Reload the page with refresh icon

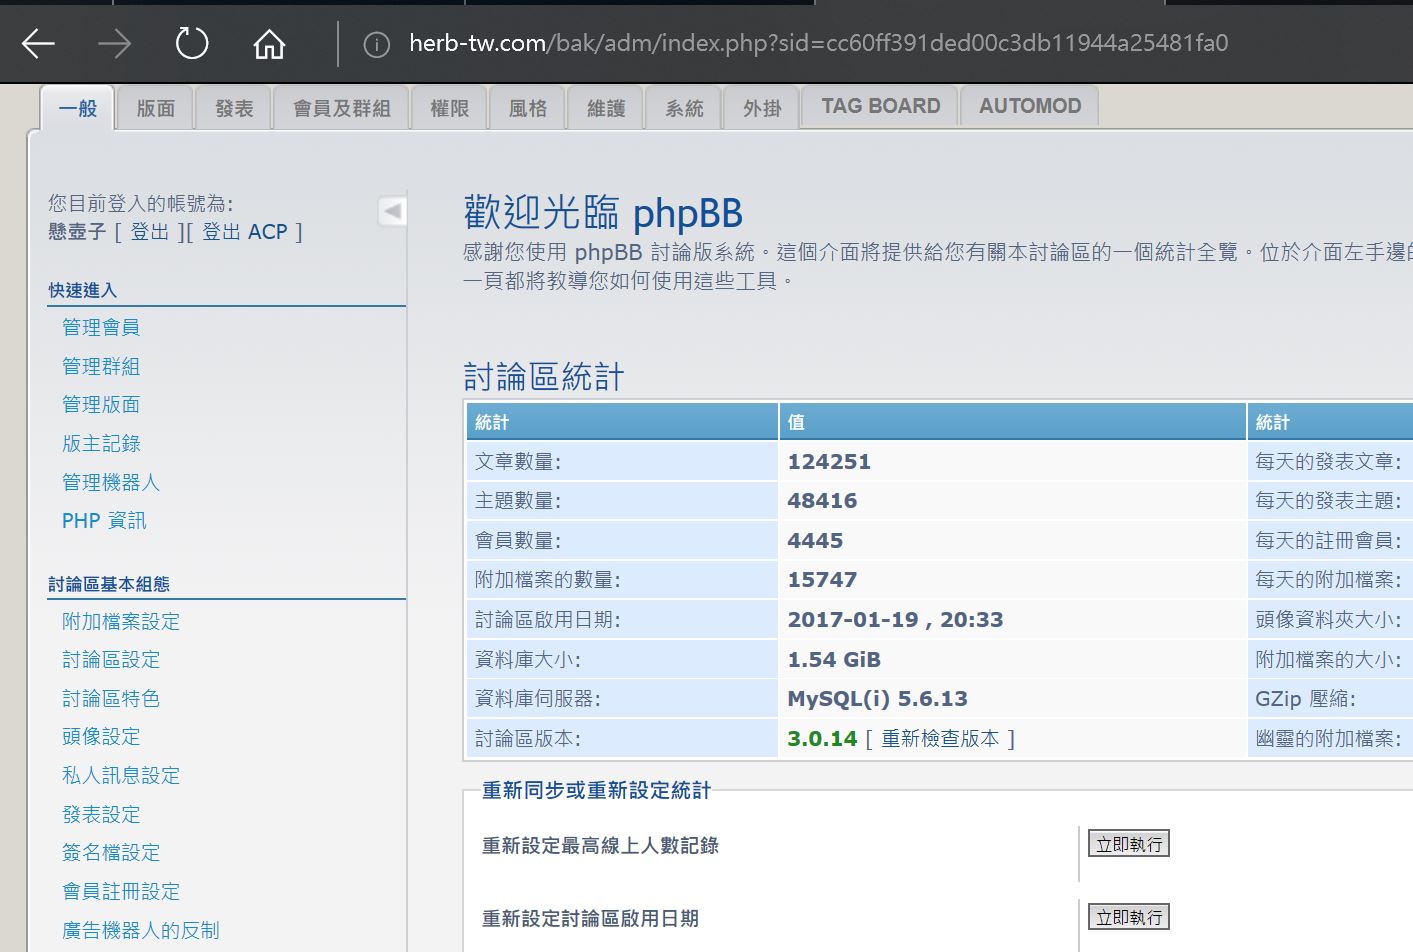pyautogui.click(x=191, y=43)
